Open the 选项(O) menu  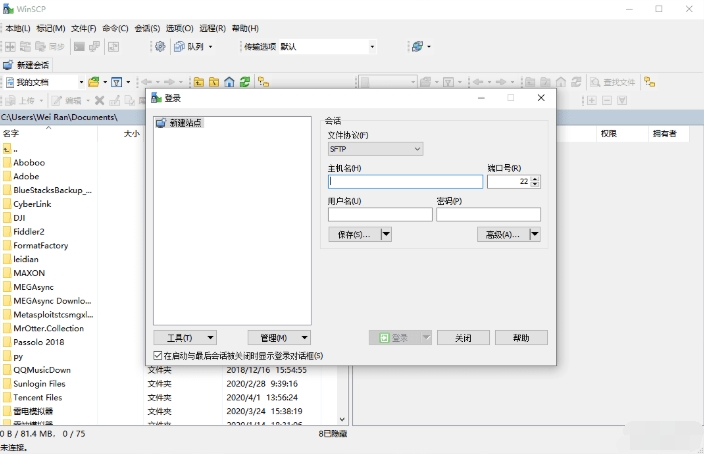(x=179, y=28)
